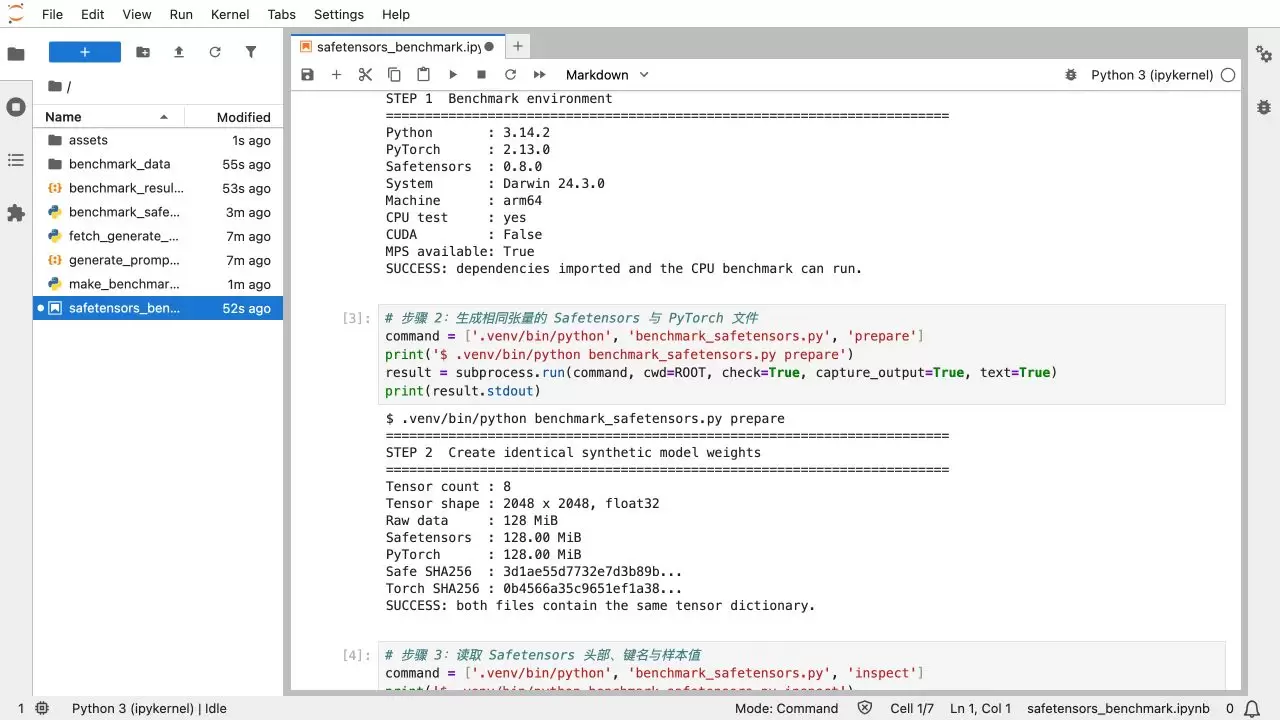The image size is (1280, 720).
Task: Open the Kernel menu
Action: coord(230,14)
